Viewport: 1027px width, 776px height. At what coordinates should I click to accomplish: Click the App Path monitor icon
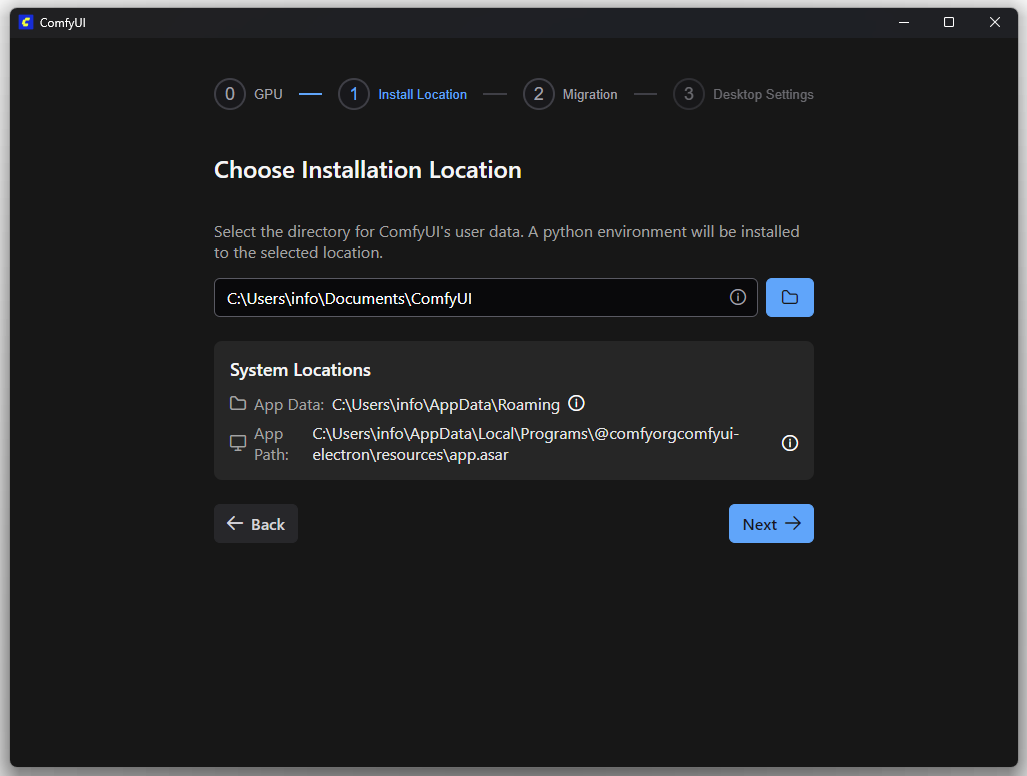pos(238,443)
